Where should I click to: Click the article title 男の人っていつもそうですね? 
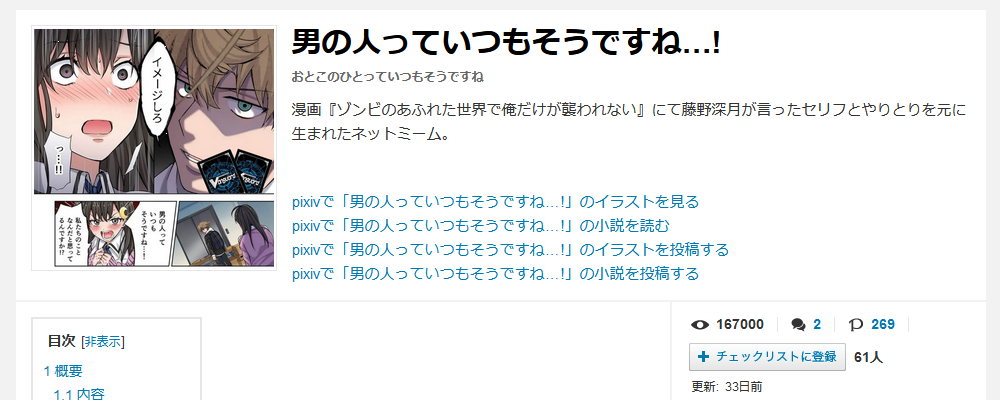[506, 43]
